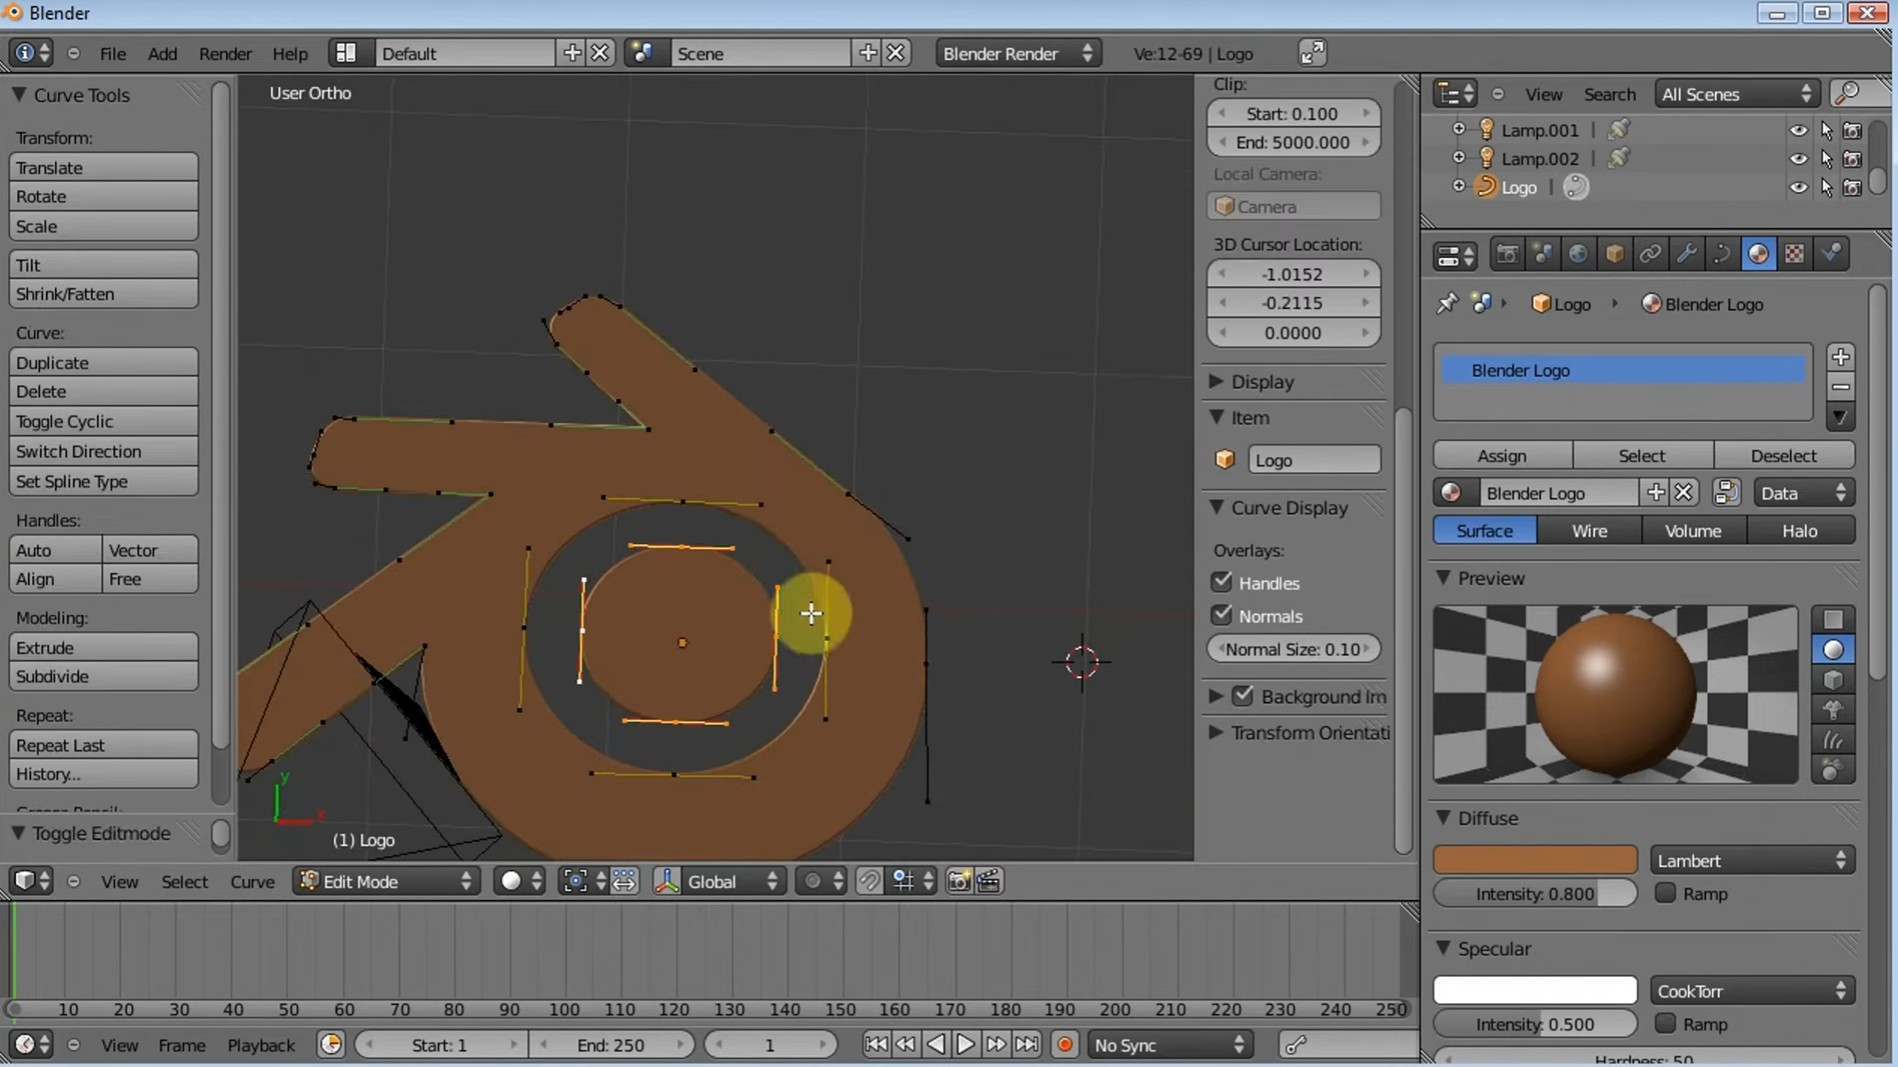Hide the Logo object eye icon
1898x1067 pixels.
[x=1798, y=187]
